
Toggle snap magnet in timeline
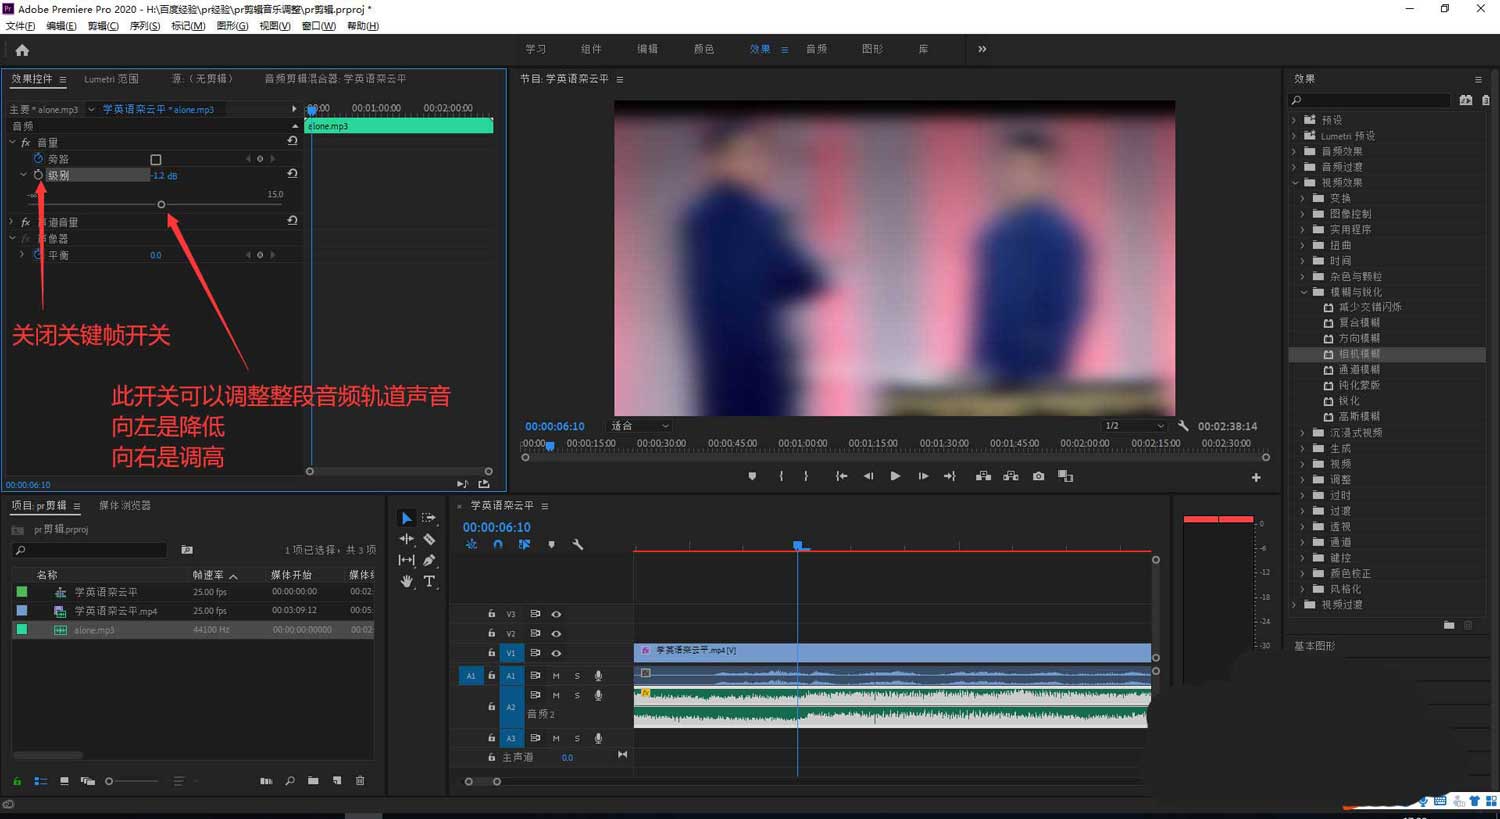pyautogui.click(x=497, y=545)
